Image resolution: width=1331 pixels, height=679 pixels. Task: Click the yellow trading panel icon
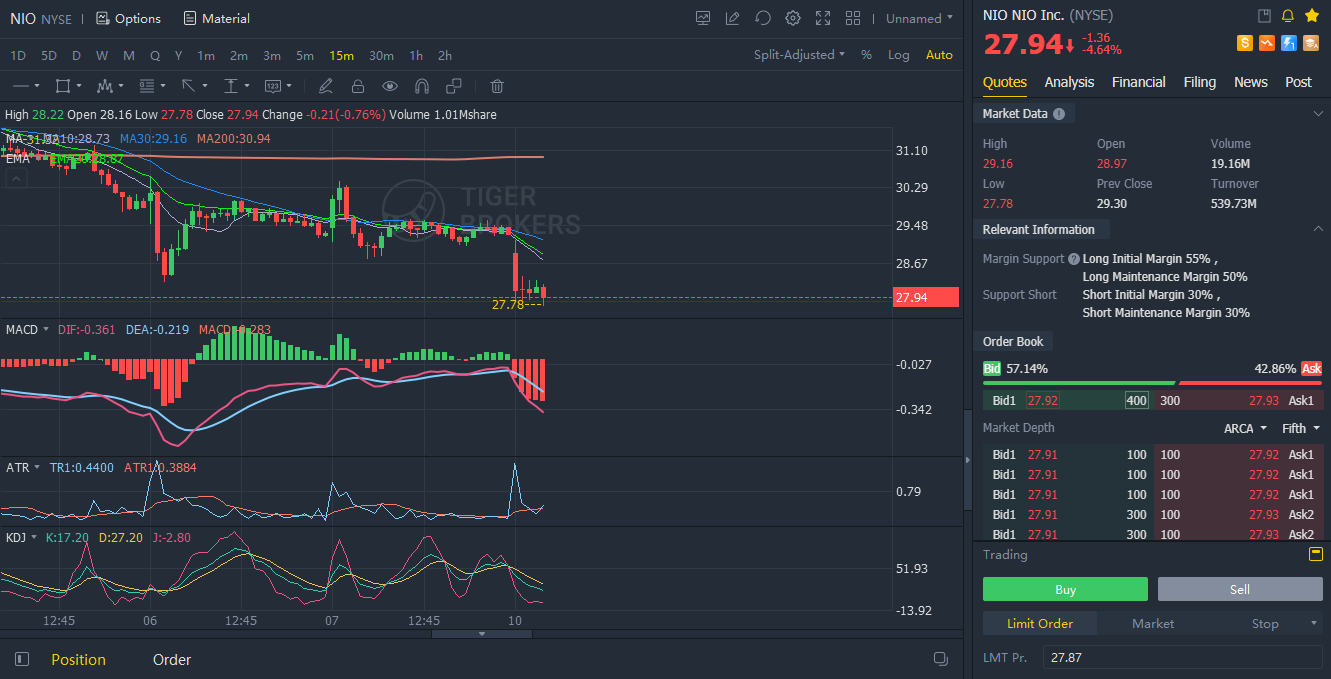pos(1316,554)
